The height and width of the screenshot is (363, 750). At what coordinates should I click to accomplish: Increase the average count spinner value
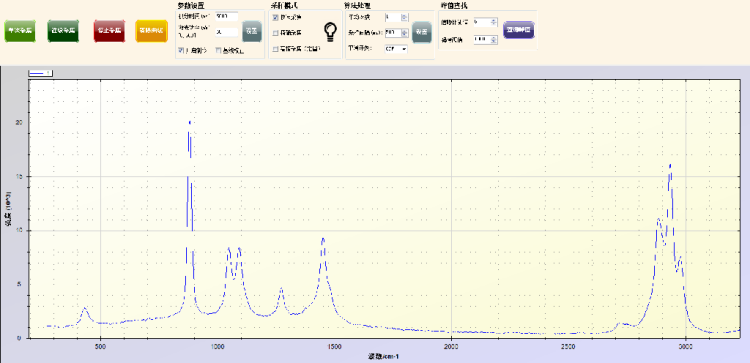[x=404, y=15]
